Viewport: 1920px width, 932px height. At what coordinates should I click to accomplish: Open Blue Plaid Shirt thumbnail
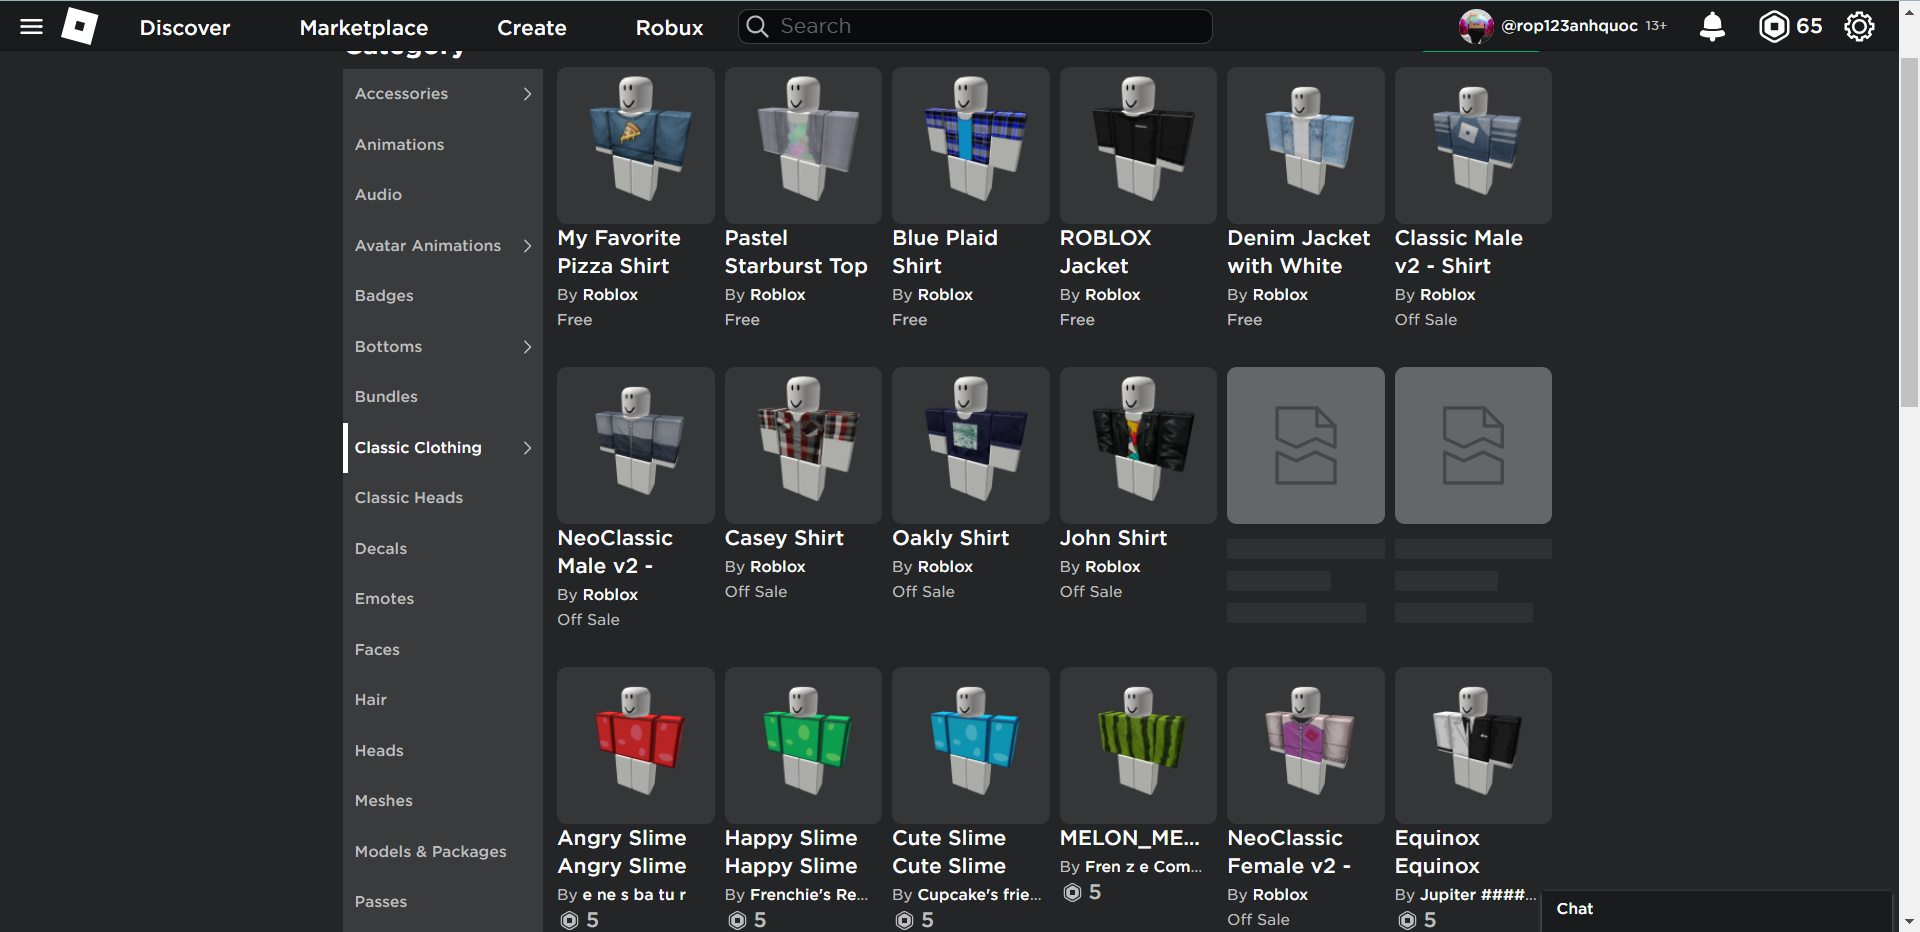(971, 146)
